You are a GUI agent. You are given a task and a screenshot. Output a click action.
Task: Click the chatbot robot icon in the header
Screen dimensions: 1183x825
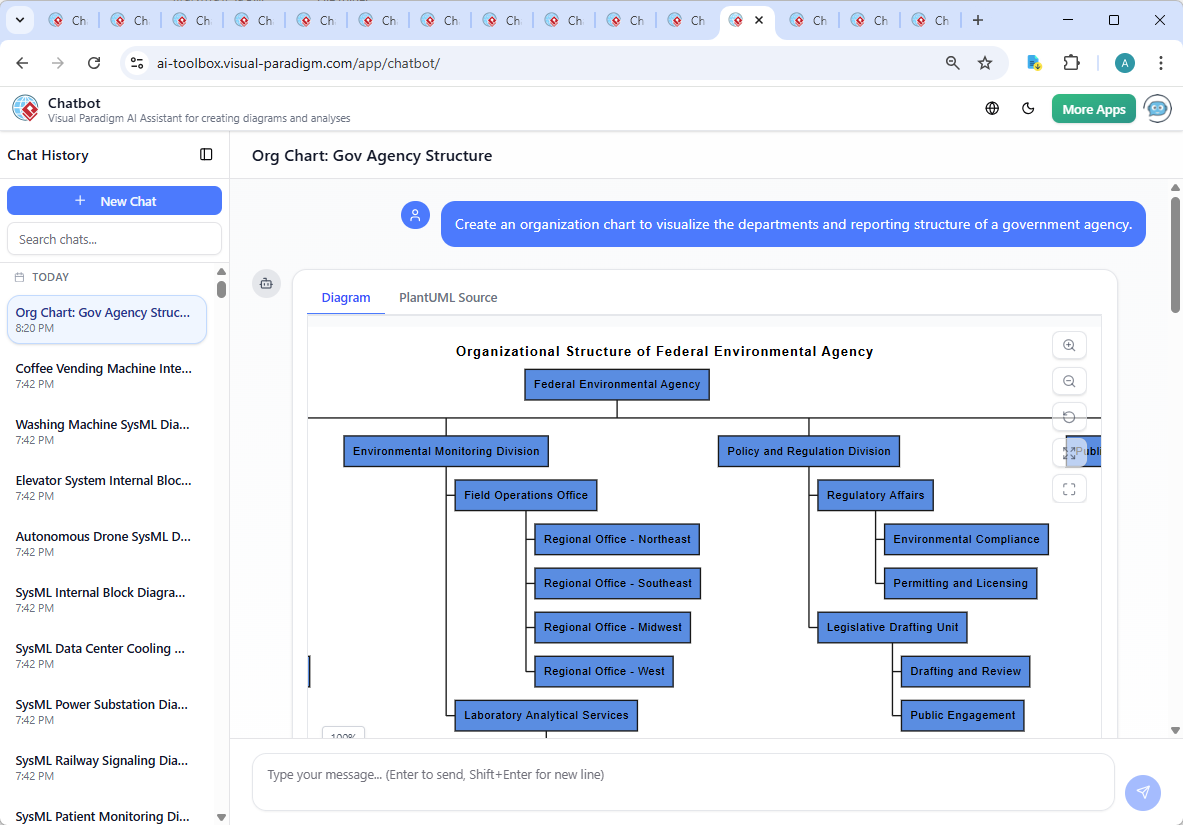point(1157,108)
